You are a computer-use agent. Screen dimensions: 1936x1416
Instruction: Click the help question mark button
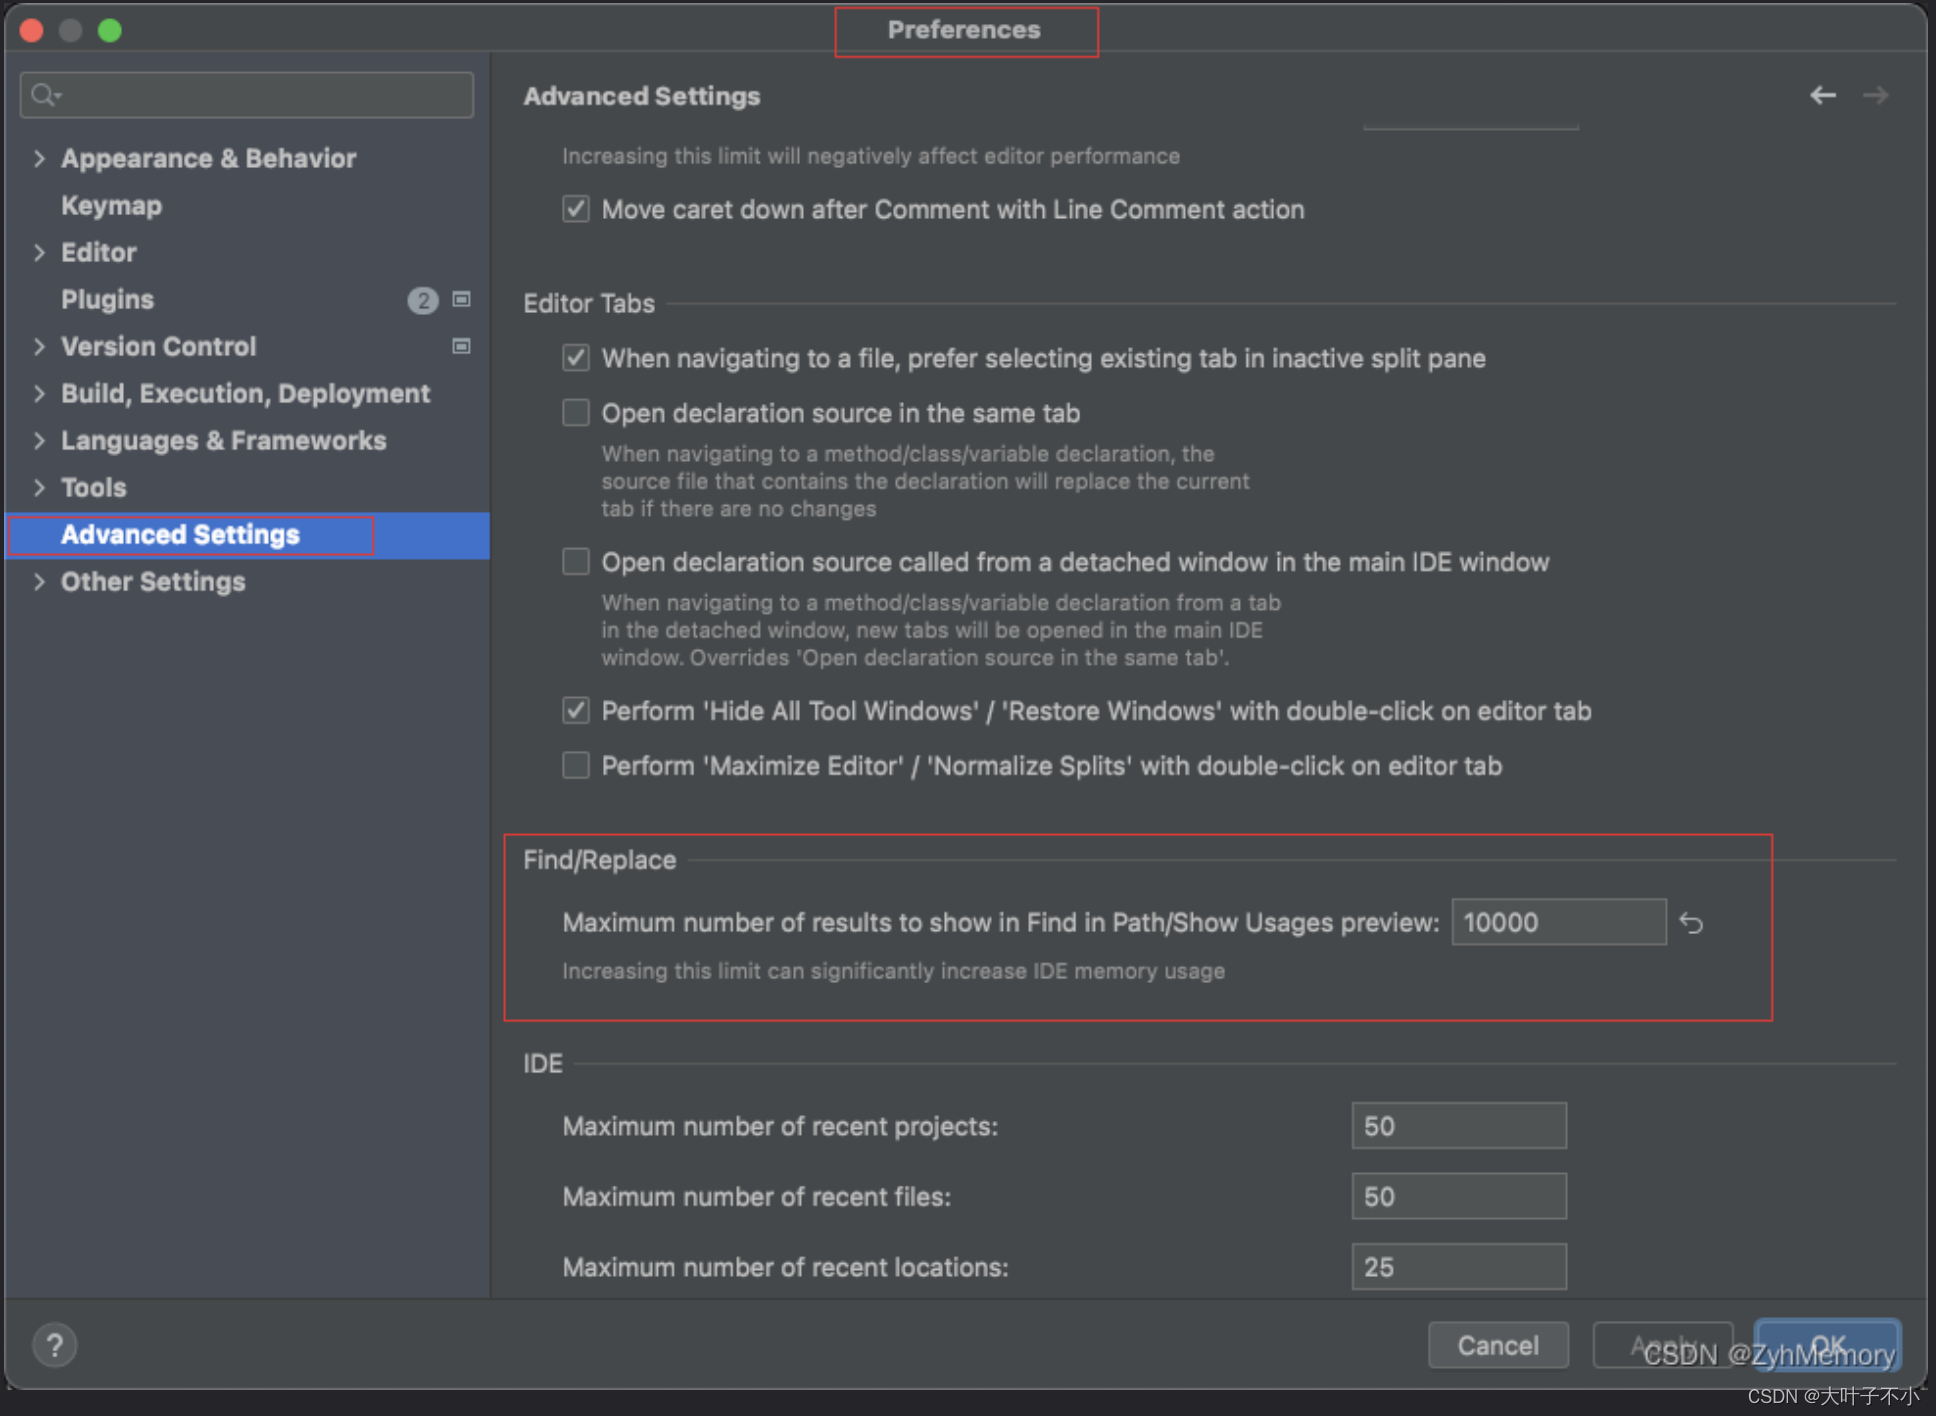pyautogui.click(x=55, y=1345)
